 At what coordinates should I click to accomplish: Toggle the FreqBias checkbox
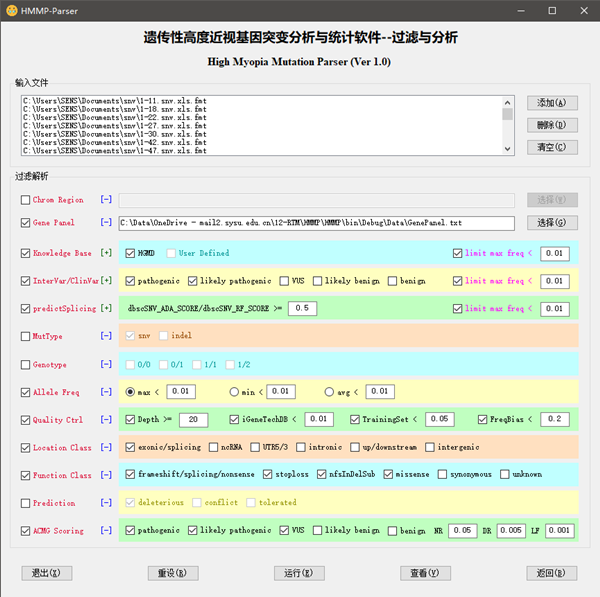482,419
